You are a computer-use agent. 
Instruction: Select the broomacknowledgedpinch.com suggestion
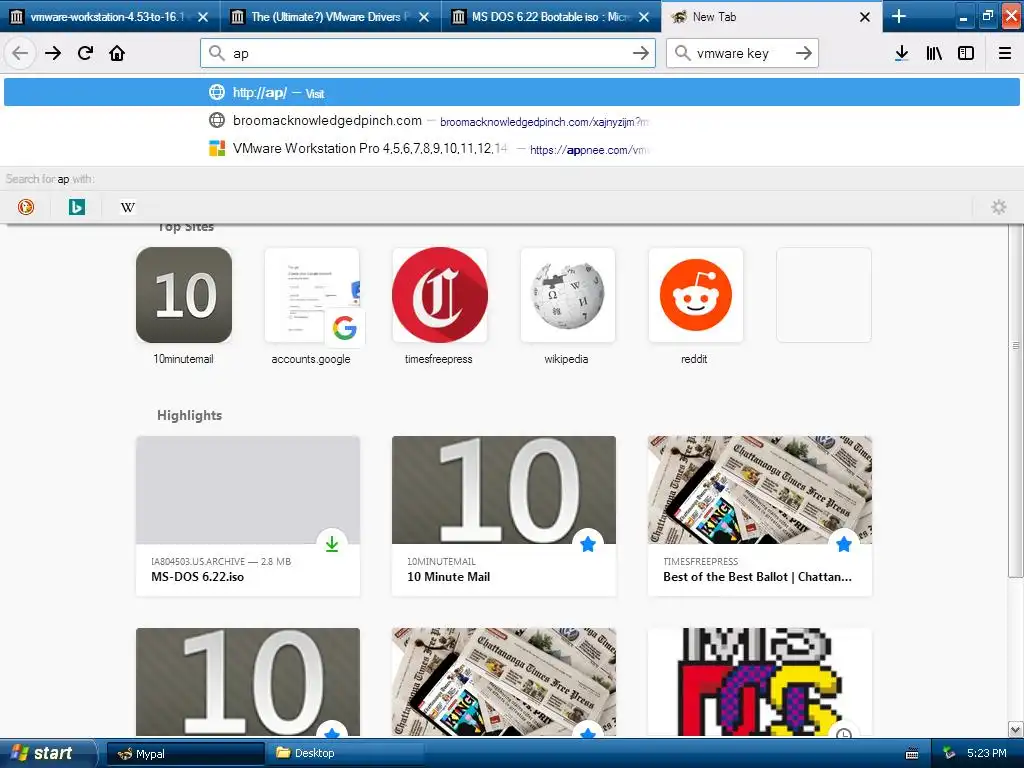[512, 121]
